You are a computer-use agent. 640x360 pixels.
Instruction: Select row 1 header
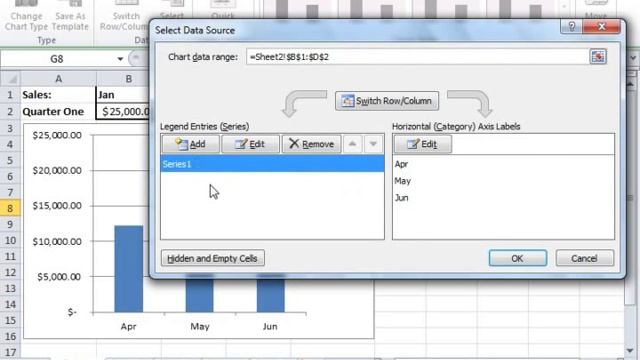click(x=10, y=95)
